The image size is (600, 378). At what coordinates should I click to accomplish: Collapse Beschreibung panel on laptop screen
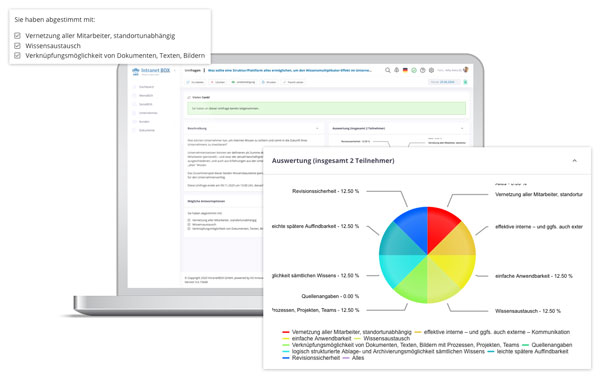click(x=317, y=129)
